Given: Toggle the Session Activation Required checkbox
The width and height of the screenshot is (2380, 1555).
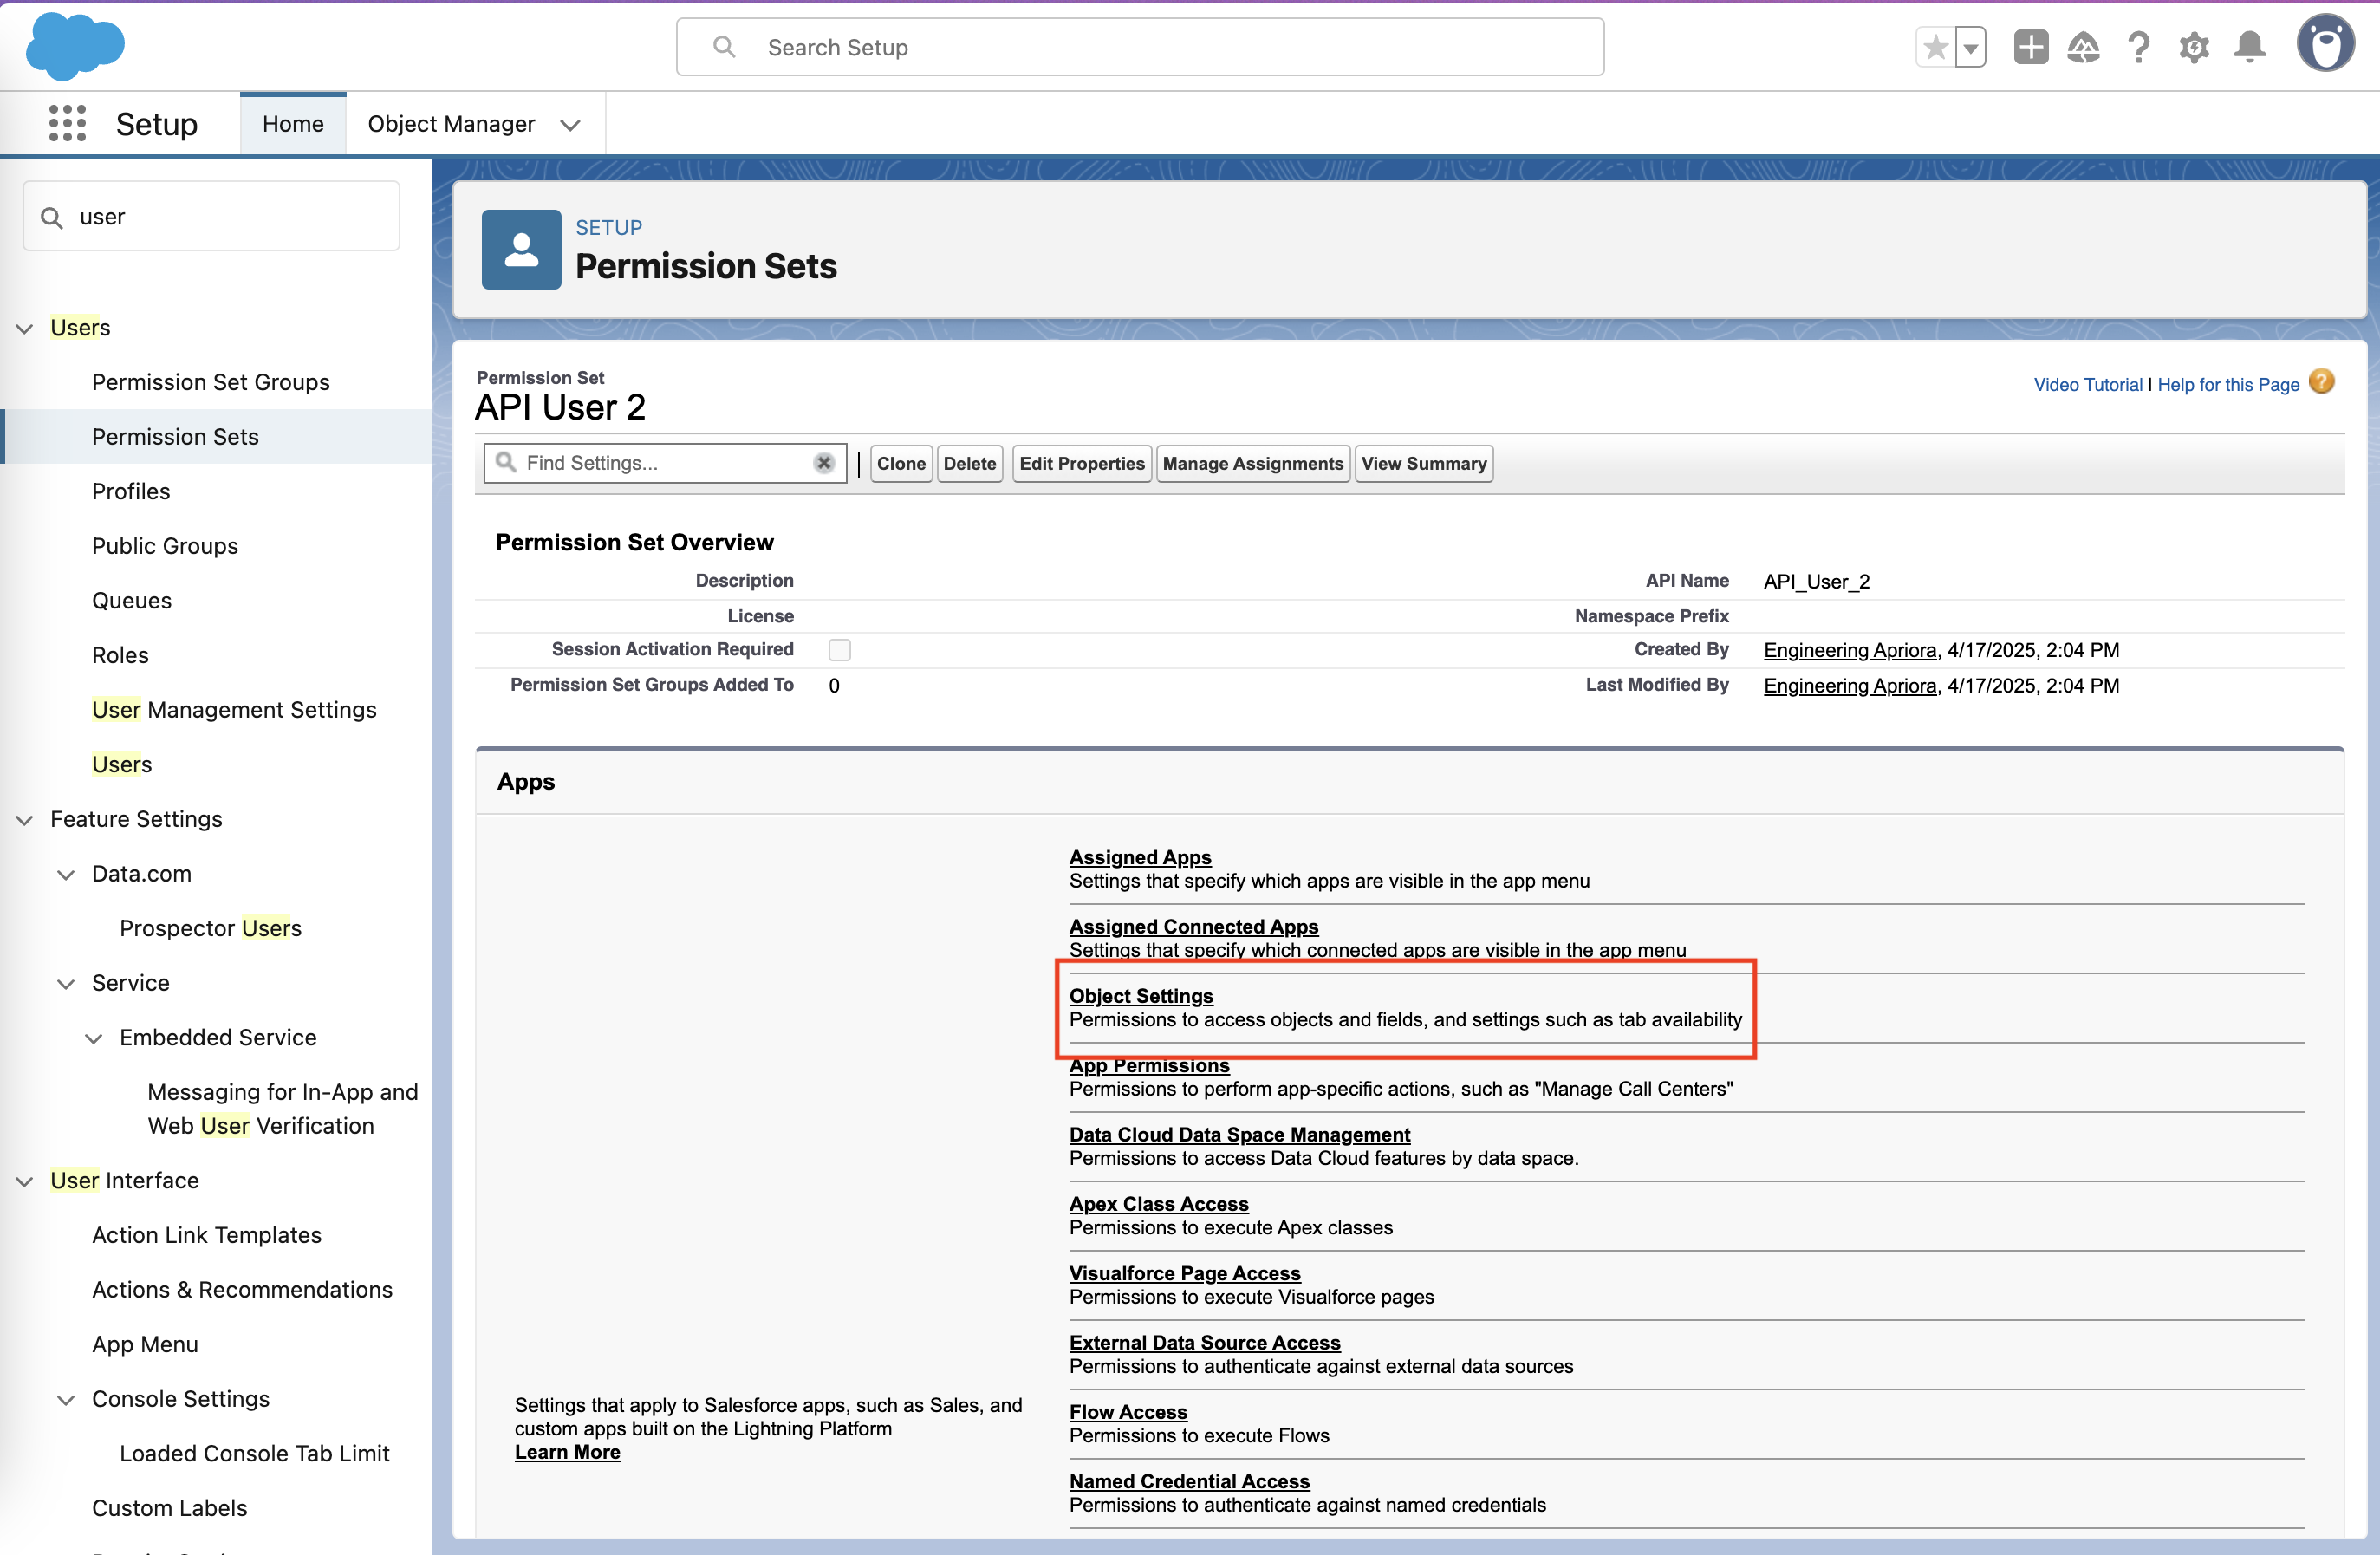Looking at the screenshot, I should pos(840,650).
